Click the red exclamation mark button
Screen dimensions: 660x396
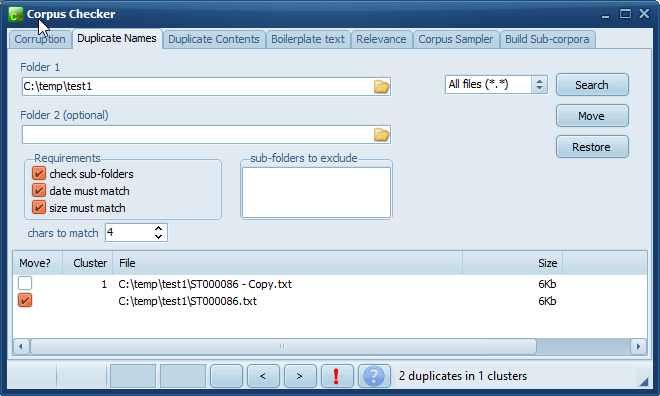(337, 376)
